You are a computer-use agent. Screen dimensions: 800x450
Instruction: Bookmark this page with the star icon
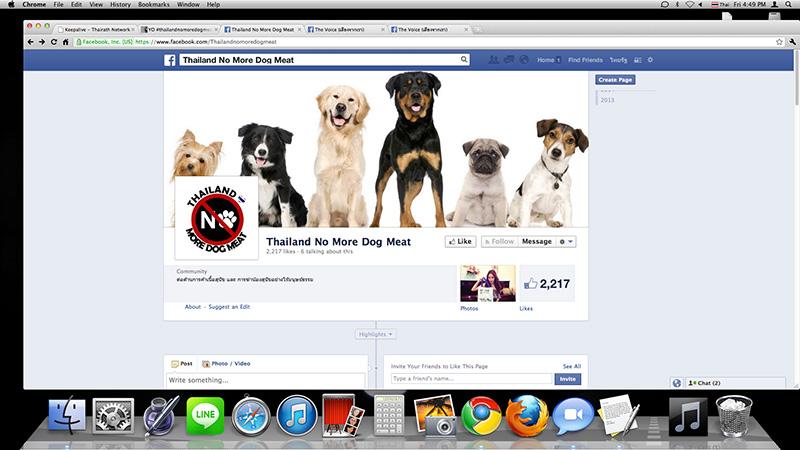(x=779, y=42)
